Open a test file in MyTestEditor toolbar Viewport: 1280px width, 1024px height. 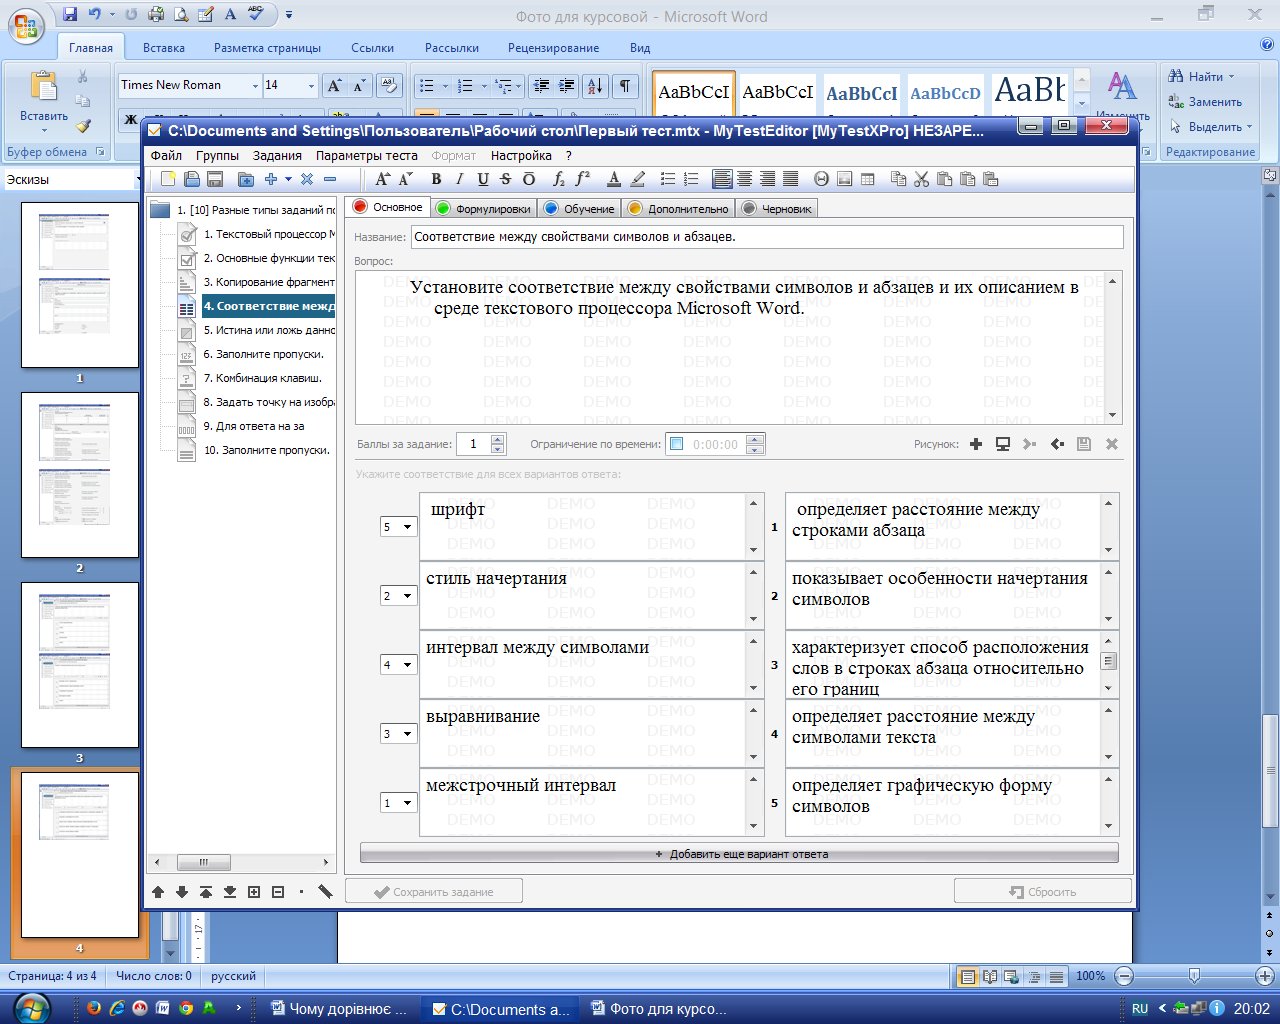pyautogui.click(x=191, y=179)
